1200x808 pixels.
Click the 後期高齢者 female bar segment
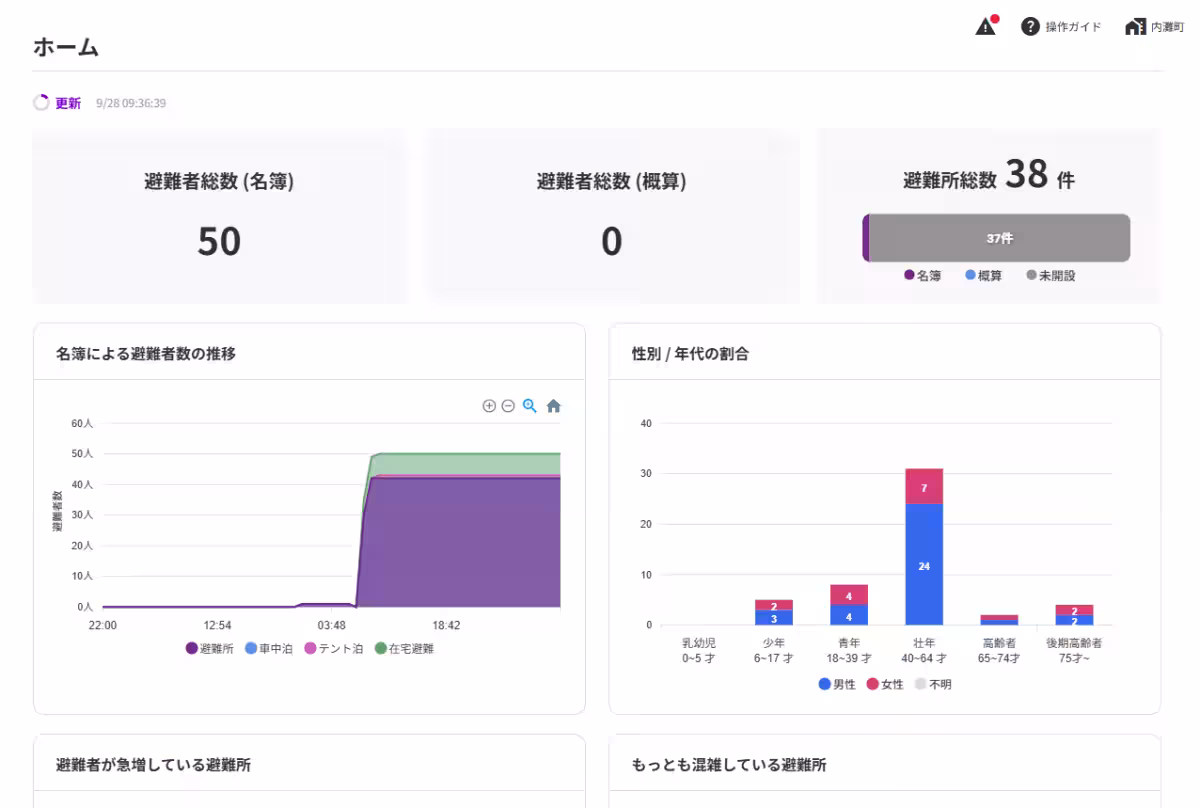[x=1074, y=610]
